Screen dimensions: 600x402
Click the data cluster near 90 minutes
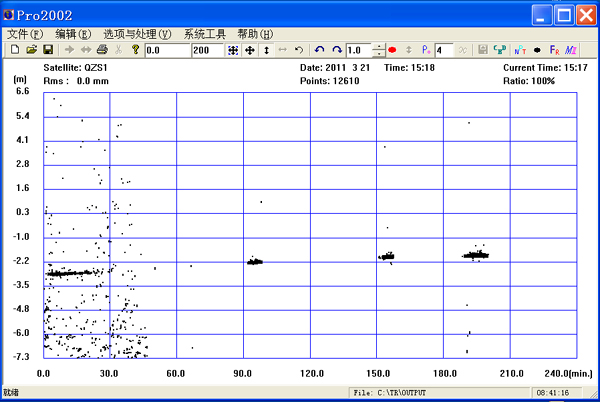[x=255, y=262]
